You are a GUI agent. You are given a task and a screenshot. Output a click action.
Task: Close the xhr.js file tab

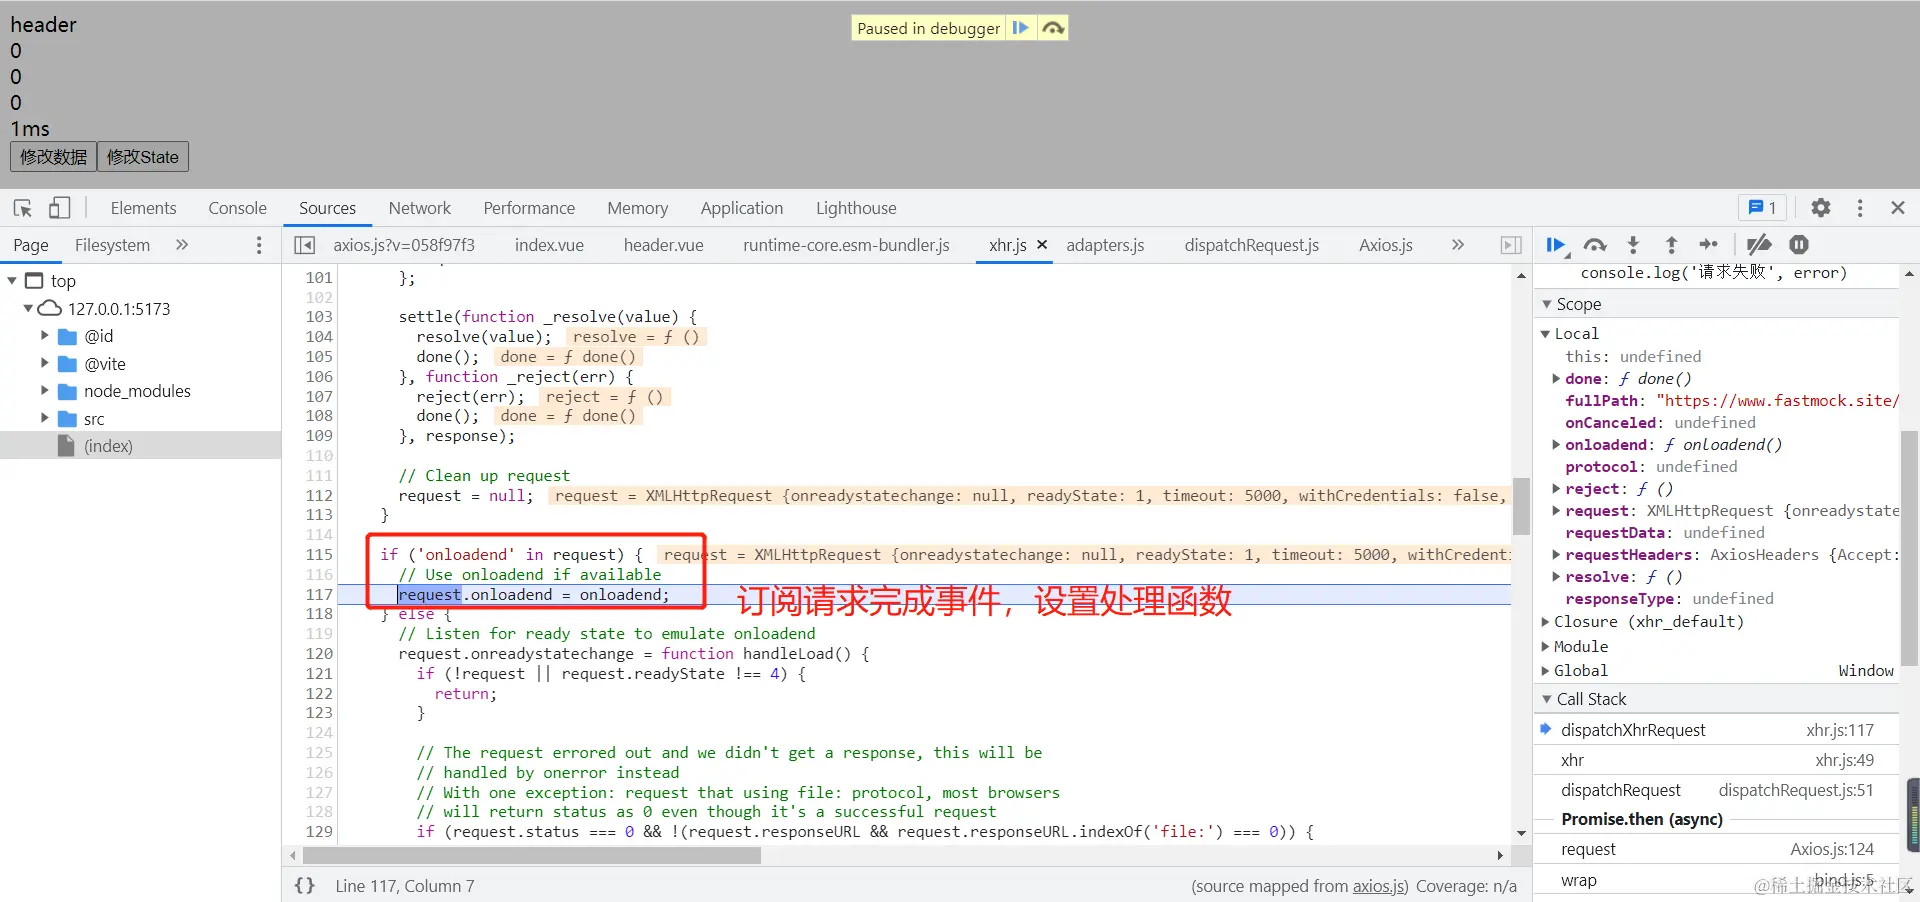point(1042,244)
